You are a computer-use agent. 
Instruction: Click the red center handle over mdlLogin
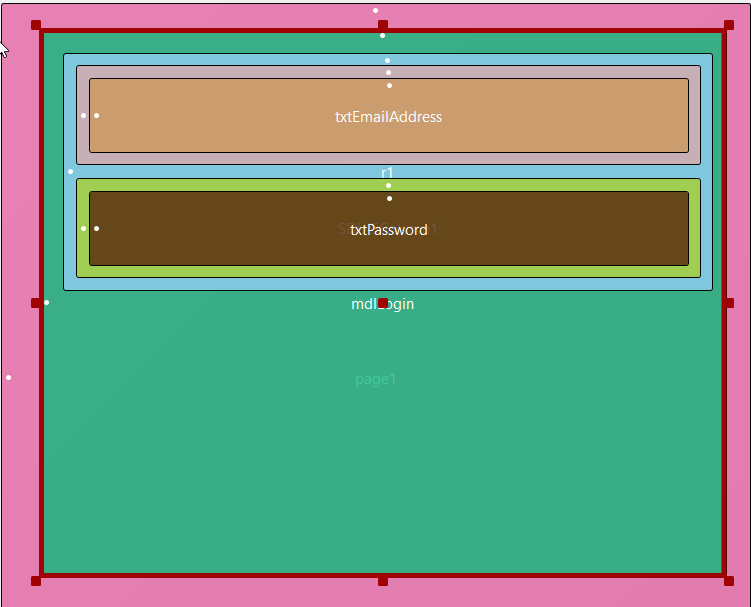click(383, 303)
